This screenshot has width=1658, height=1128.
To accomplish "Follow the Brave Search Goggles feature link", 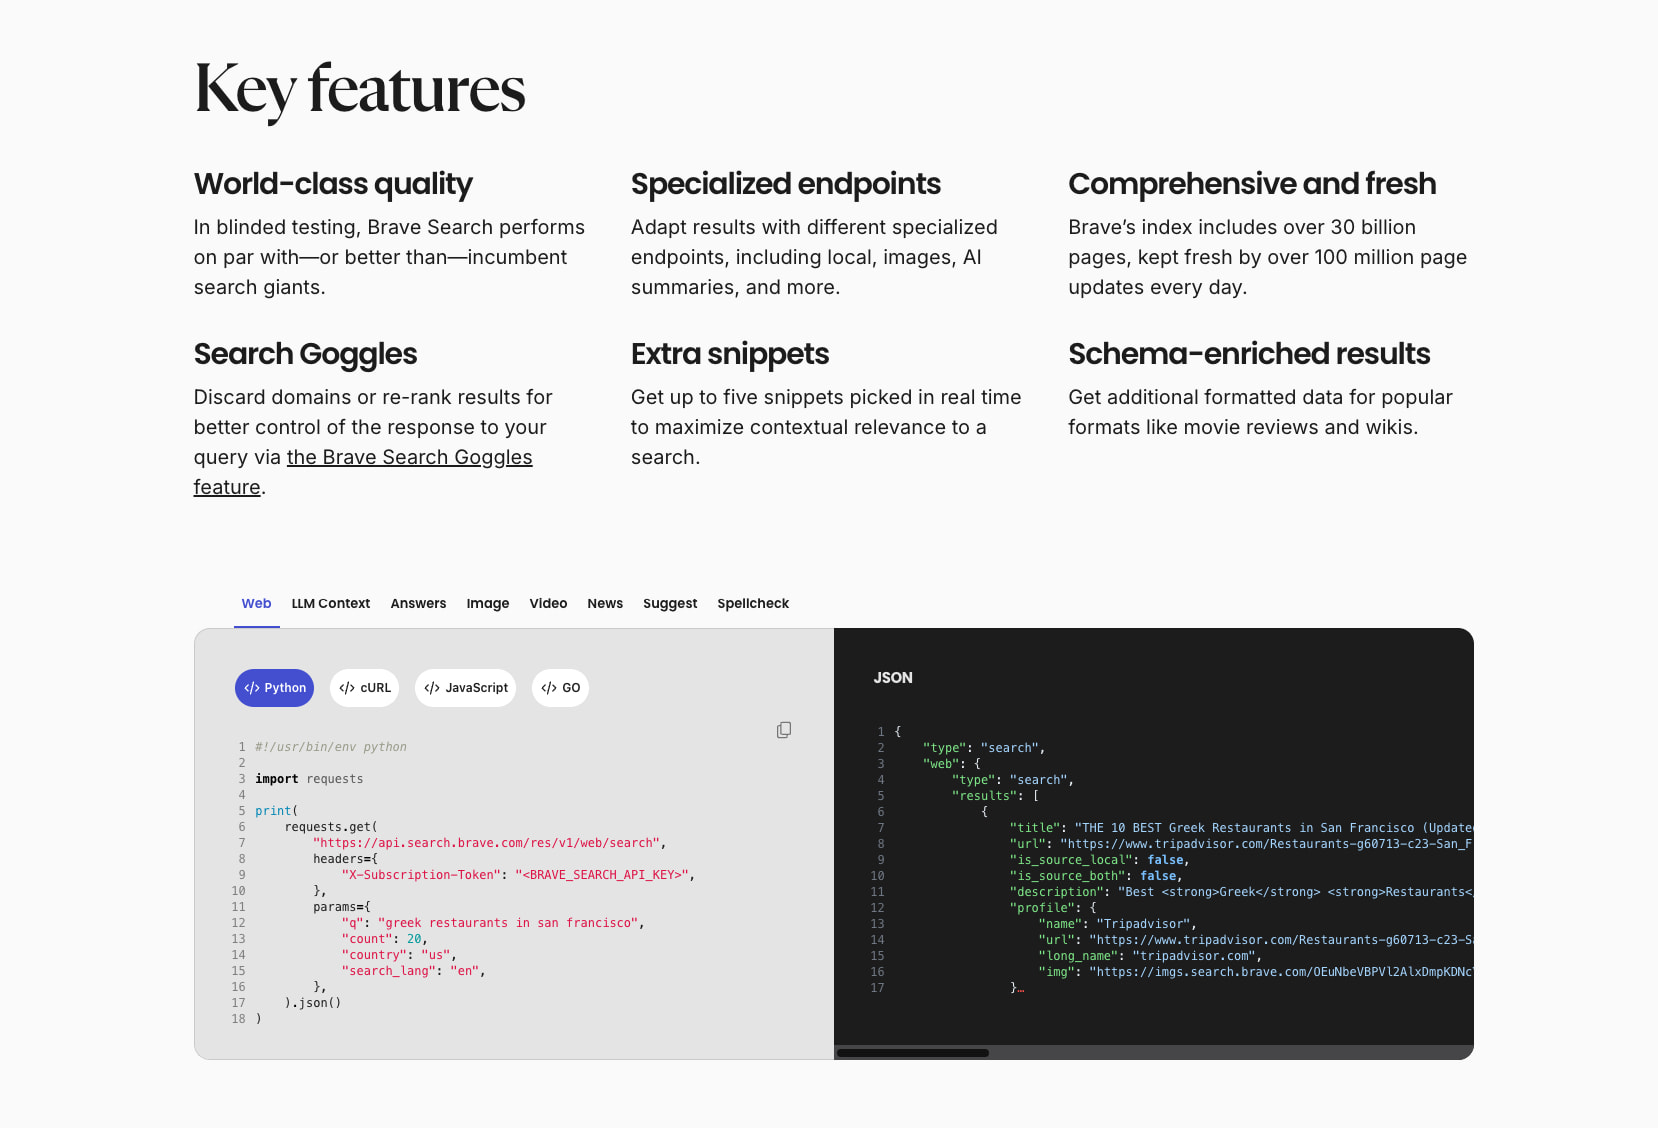I will click(x=409, y=457).
